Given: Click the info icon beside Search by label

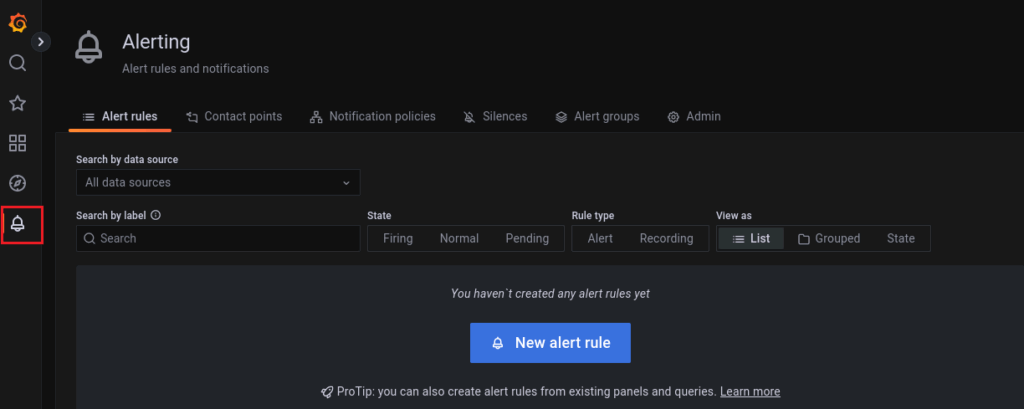Looking at the screenshot, I should click(x=155, y=215).
